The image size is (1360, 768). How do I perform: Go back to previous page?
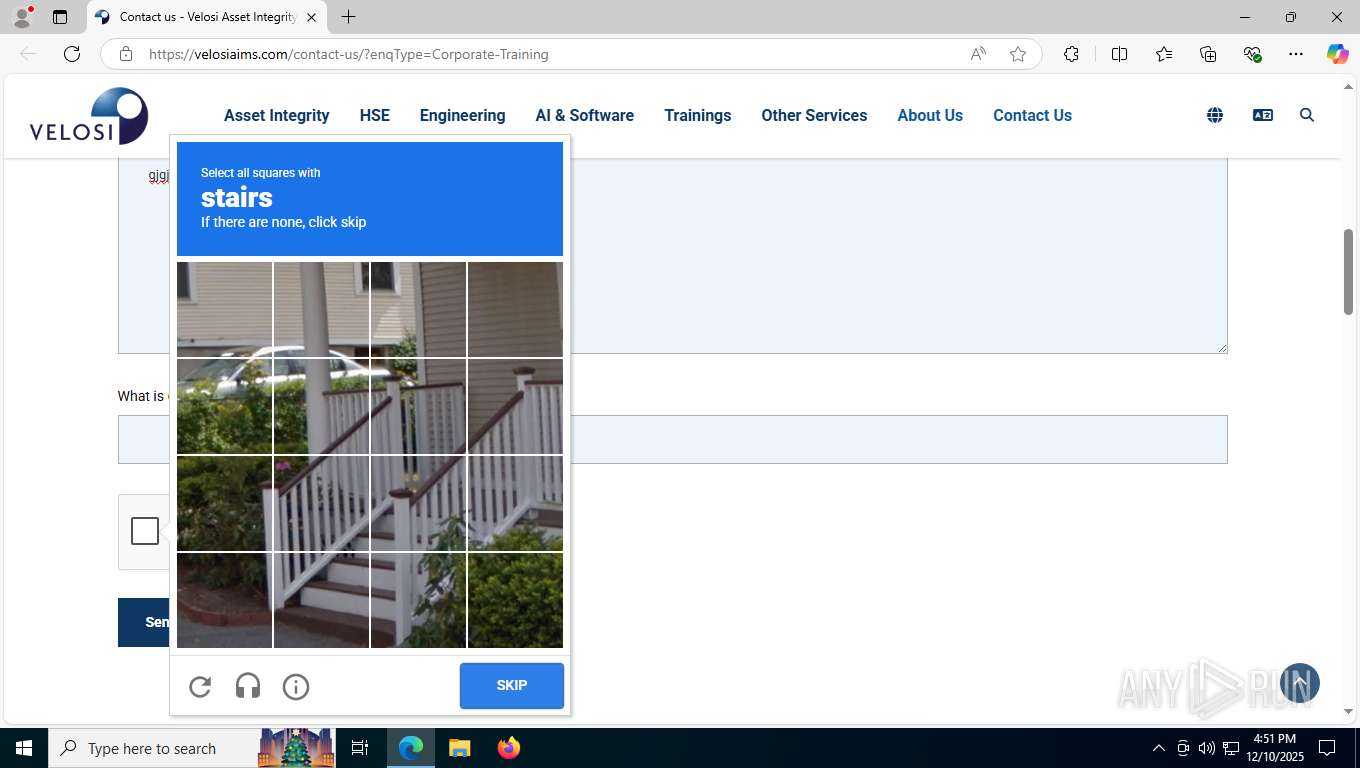(28, 54)
